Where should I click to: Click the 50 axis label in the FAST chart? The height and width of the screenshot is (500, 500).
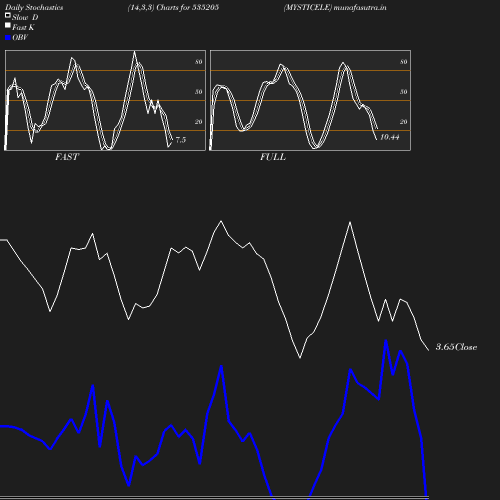pos(199,92)
